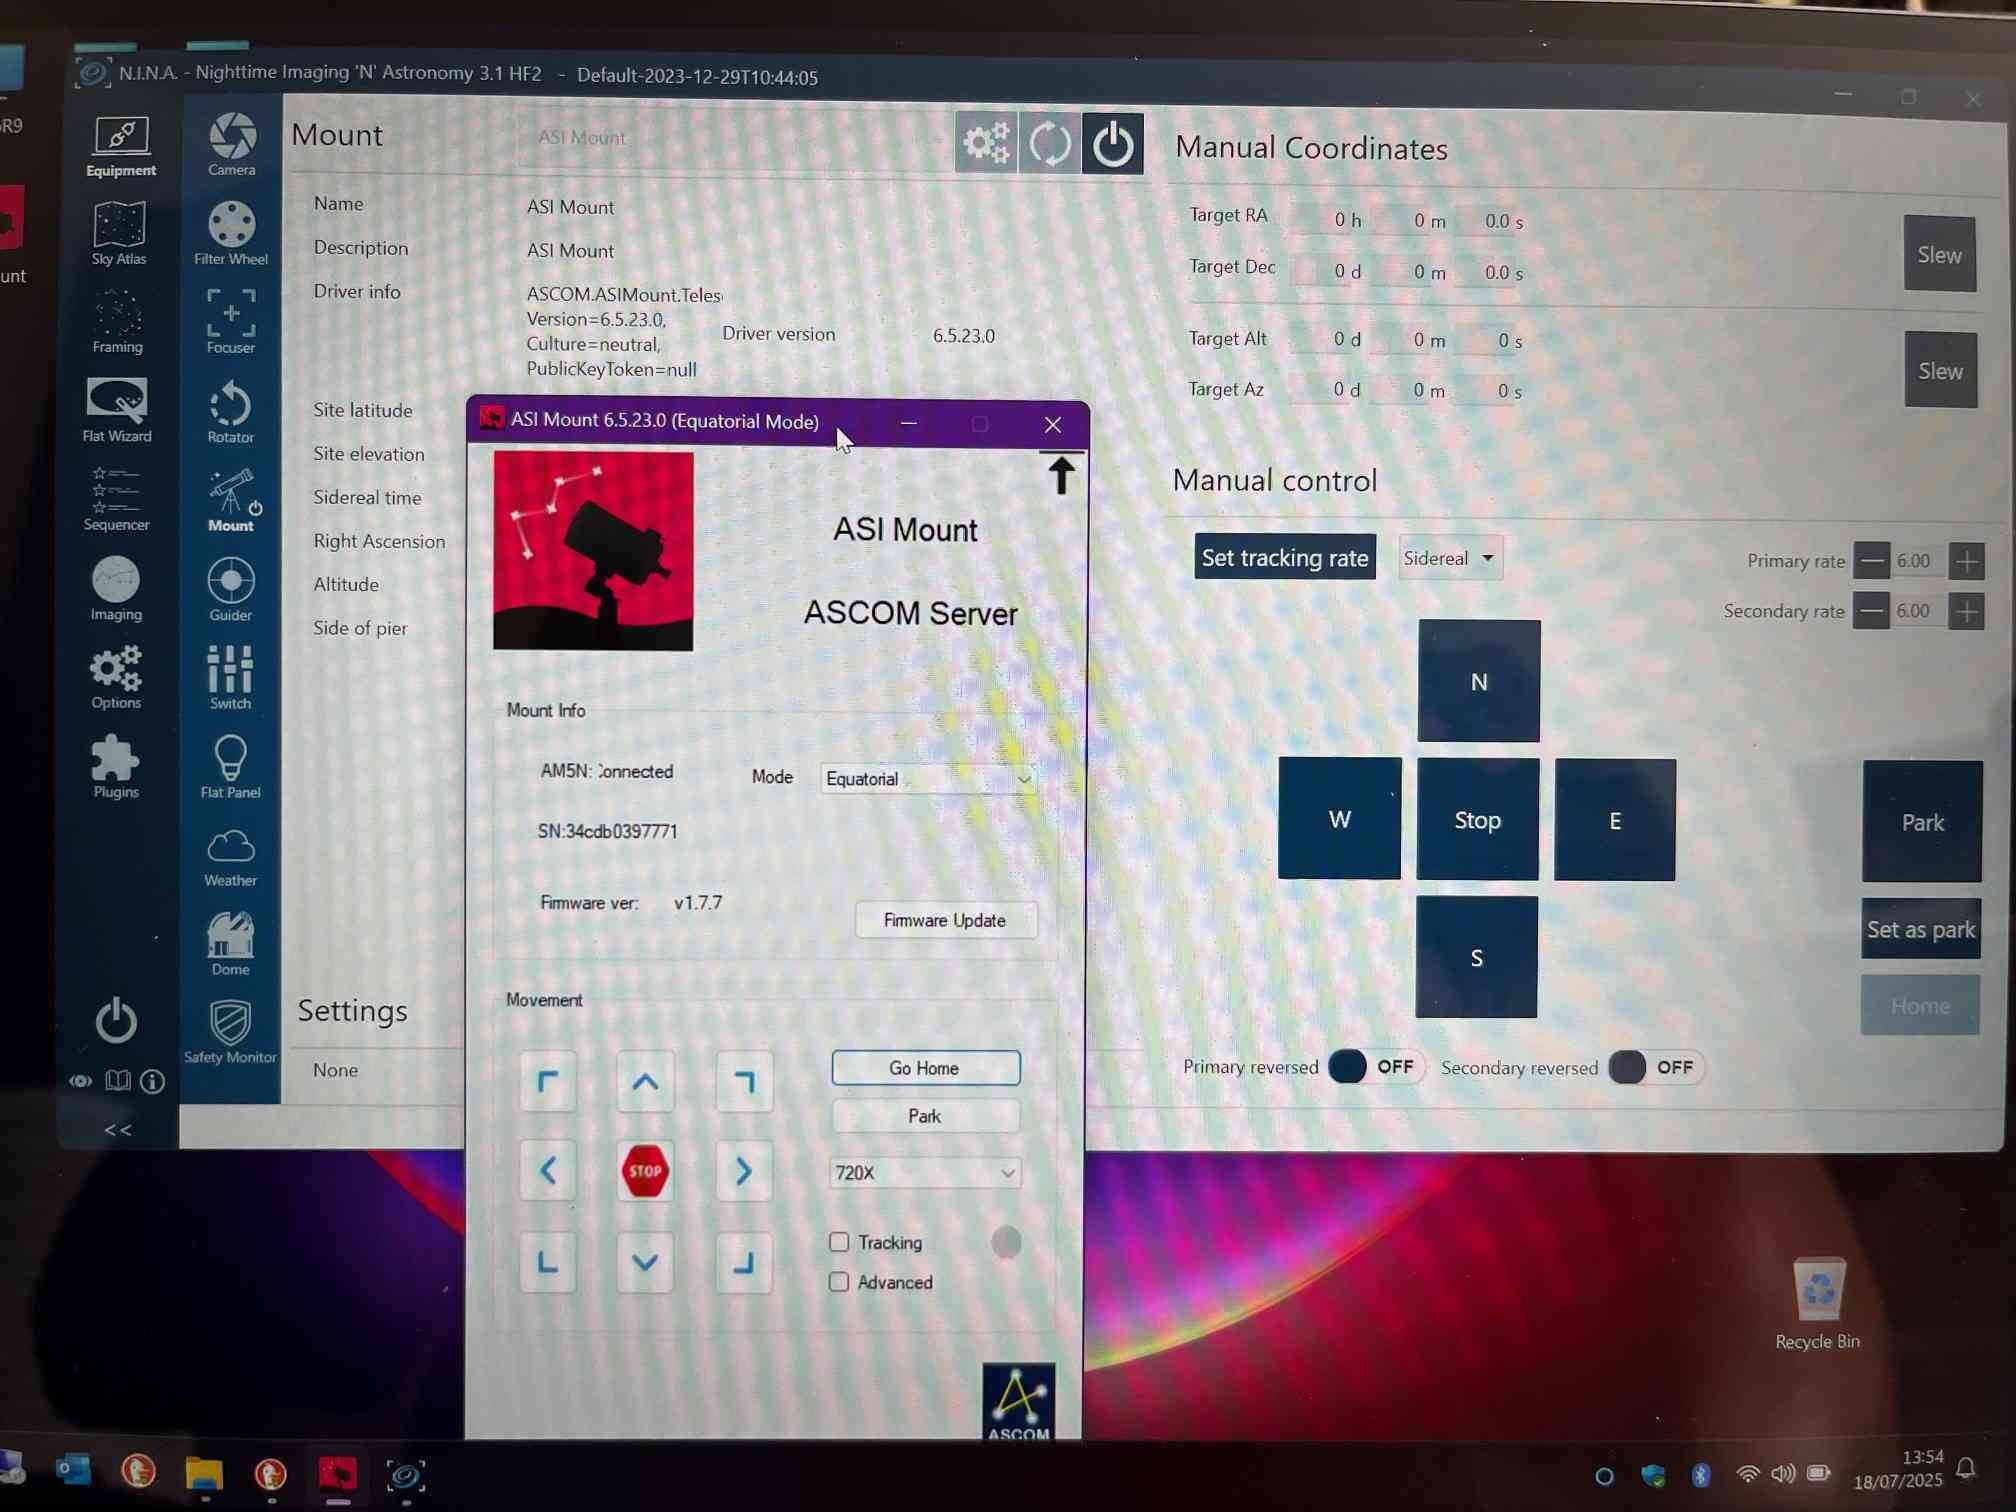The image size is (2016, 1512).
Task: Switch to the Sequencer tab
Action: pos(116,499)
